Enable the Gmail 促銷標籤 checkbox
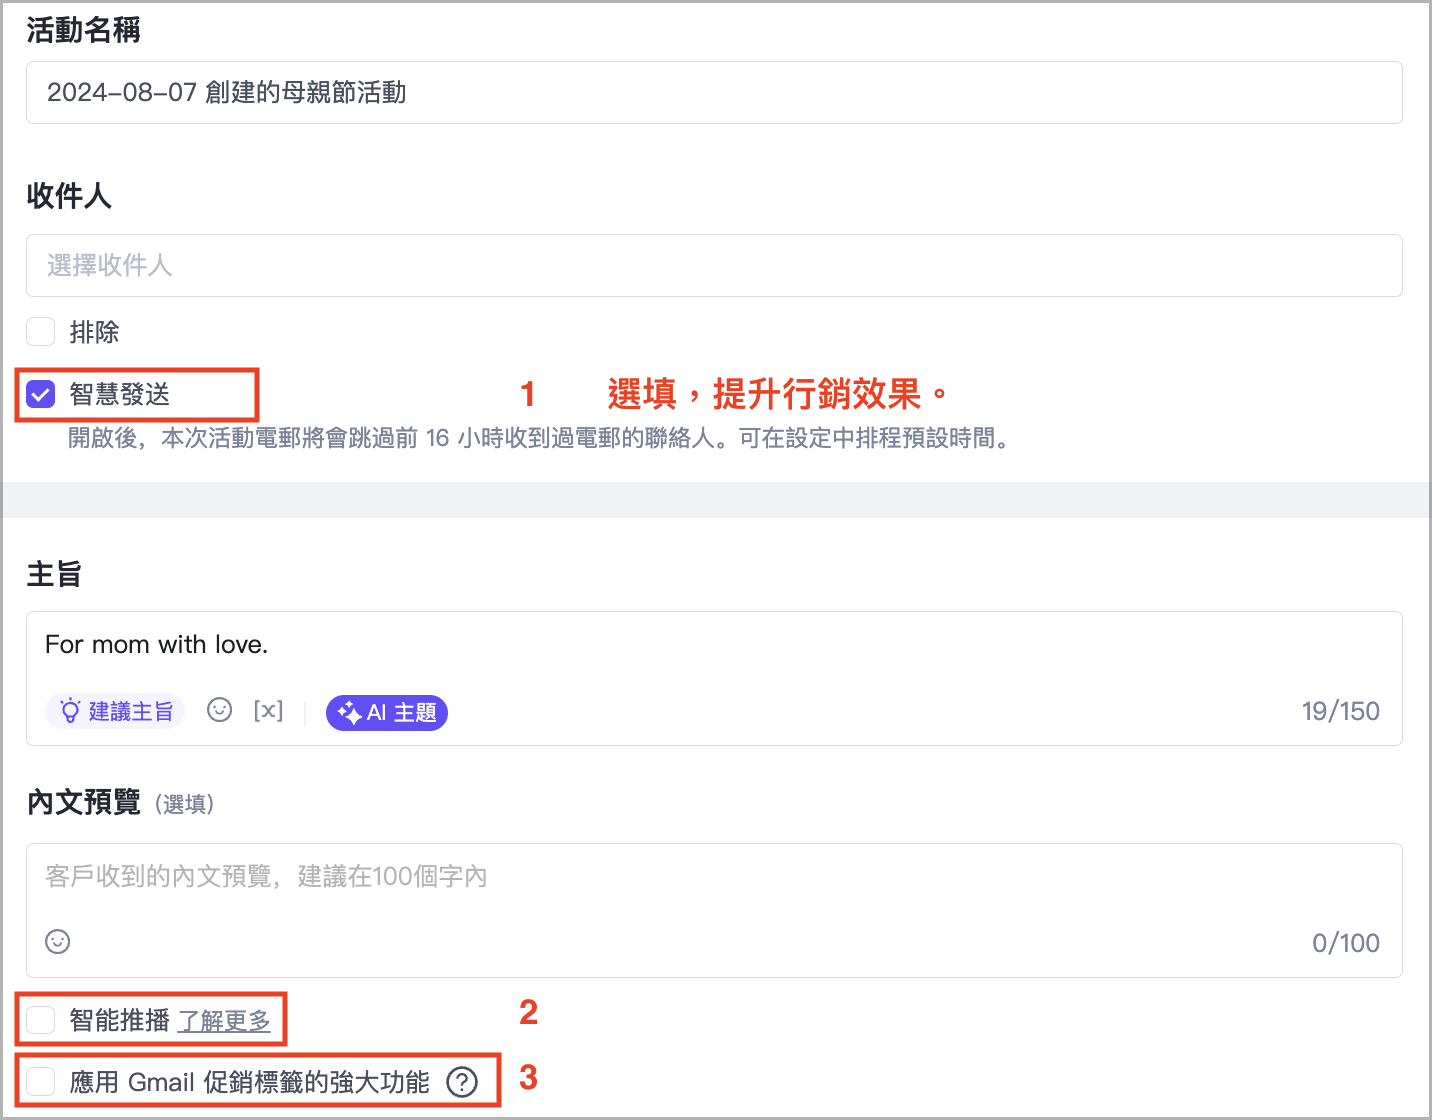Image resolution: width=1432 pixels, height=1120 pixels. 41,1082
